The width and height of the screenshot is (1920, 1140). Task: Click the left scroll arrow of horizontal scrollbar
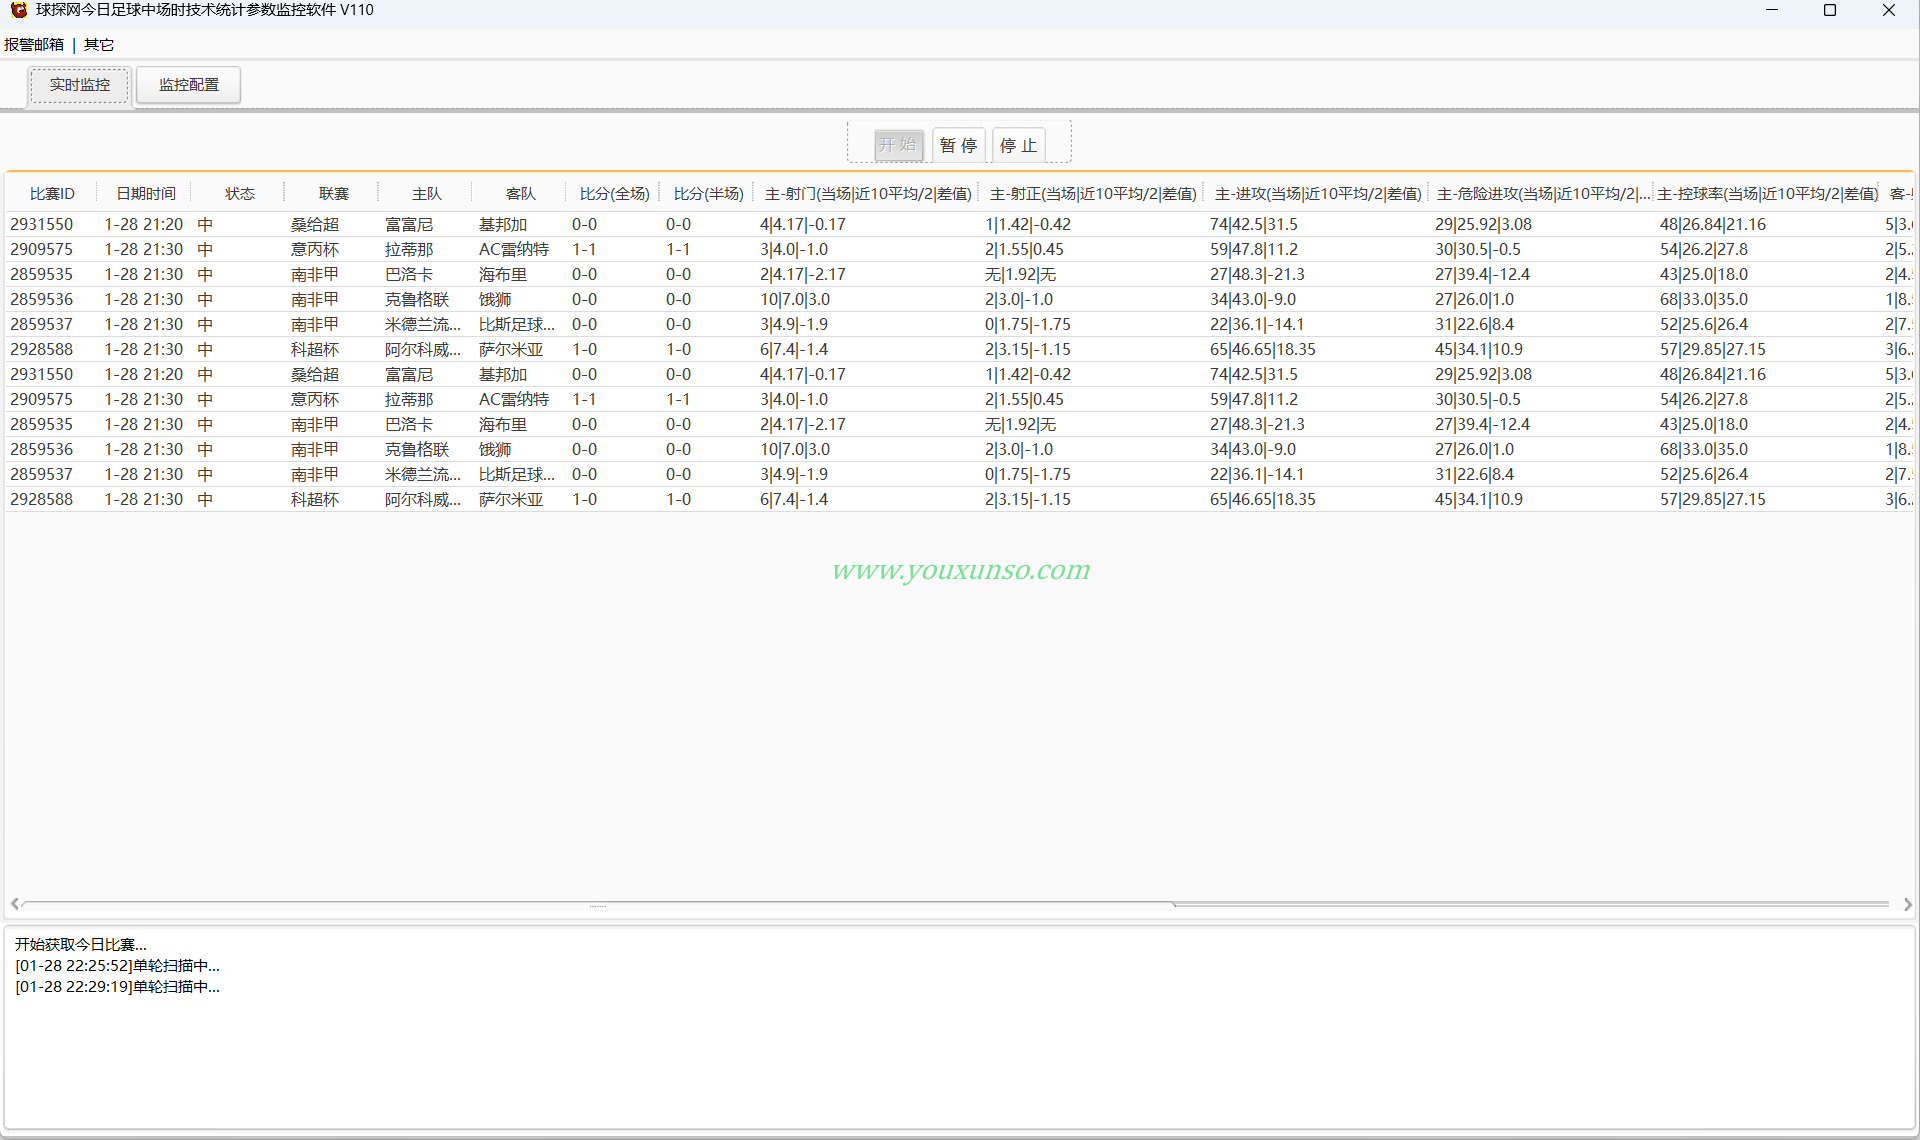14,904
